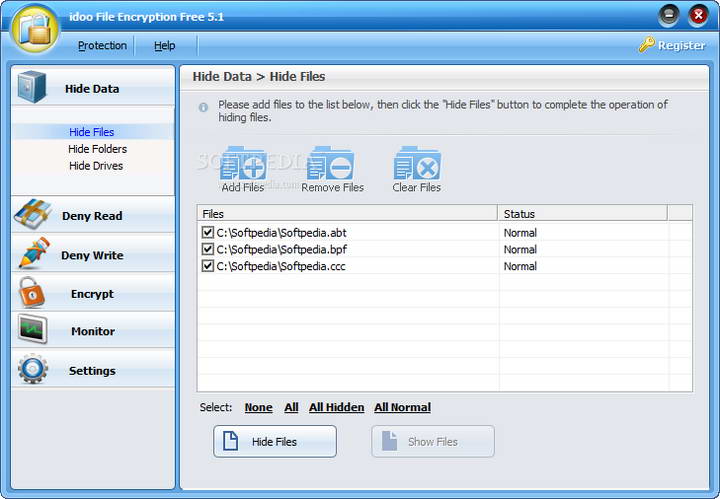Uncheck Softpedia.bpf file checkbox
Image resolution: width=720 pixels, height=499 pixels.
point(208,249)
